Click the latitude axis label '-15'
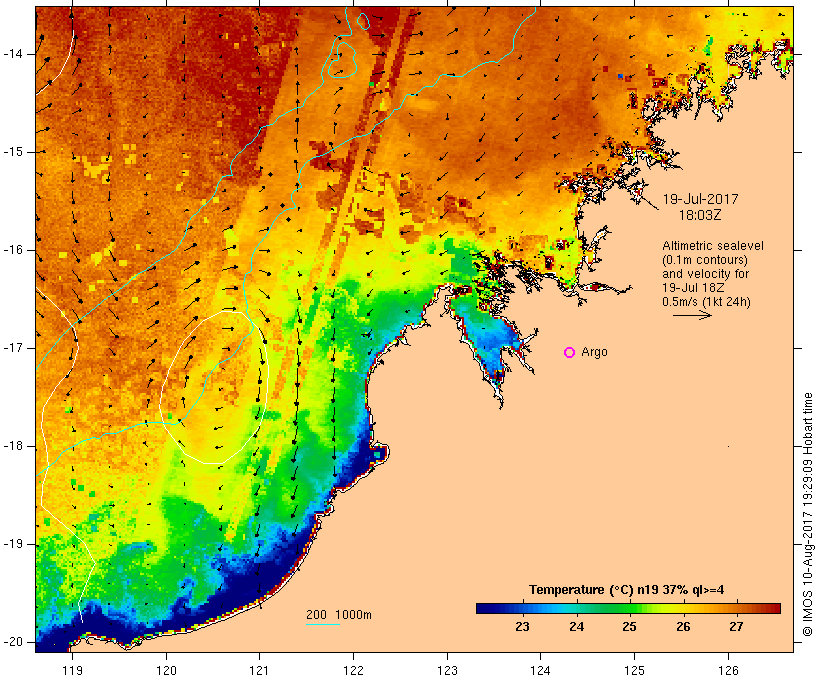 [13, 152]
